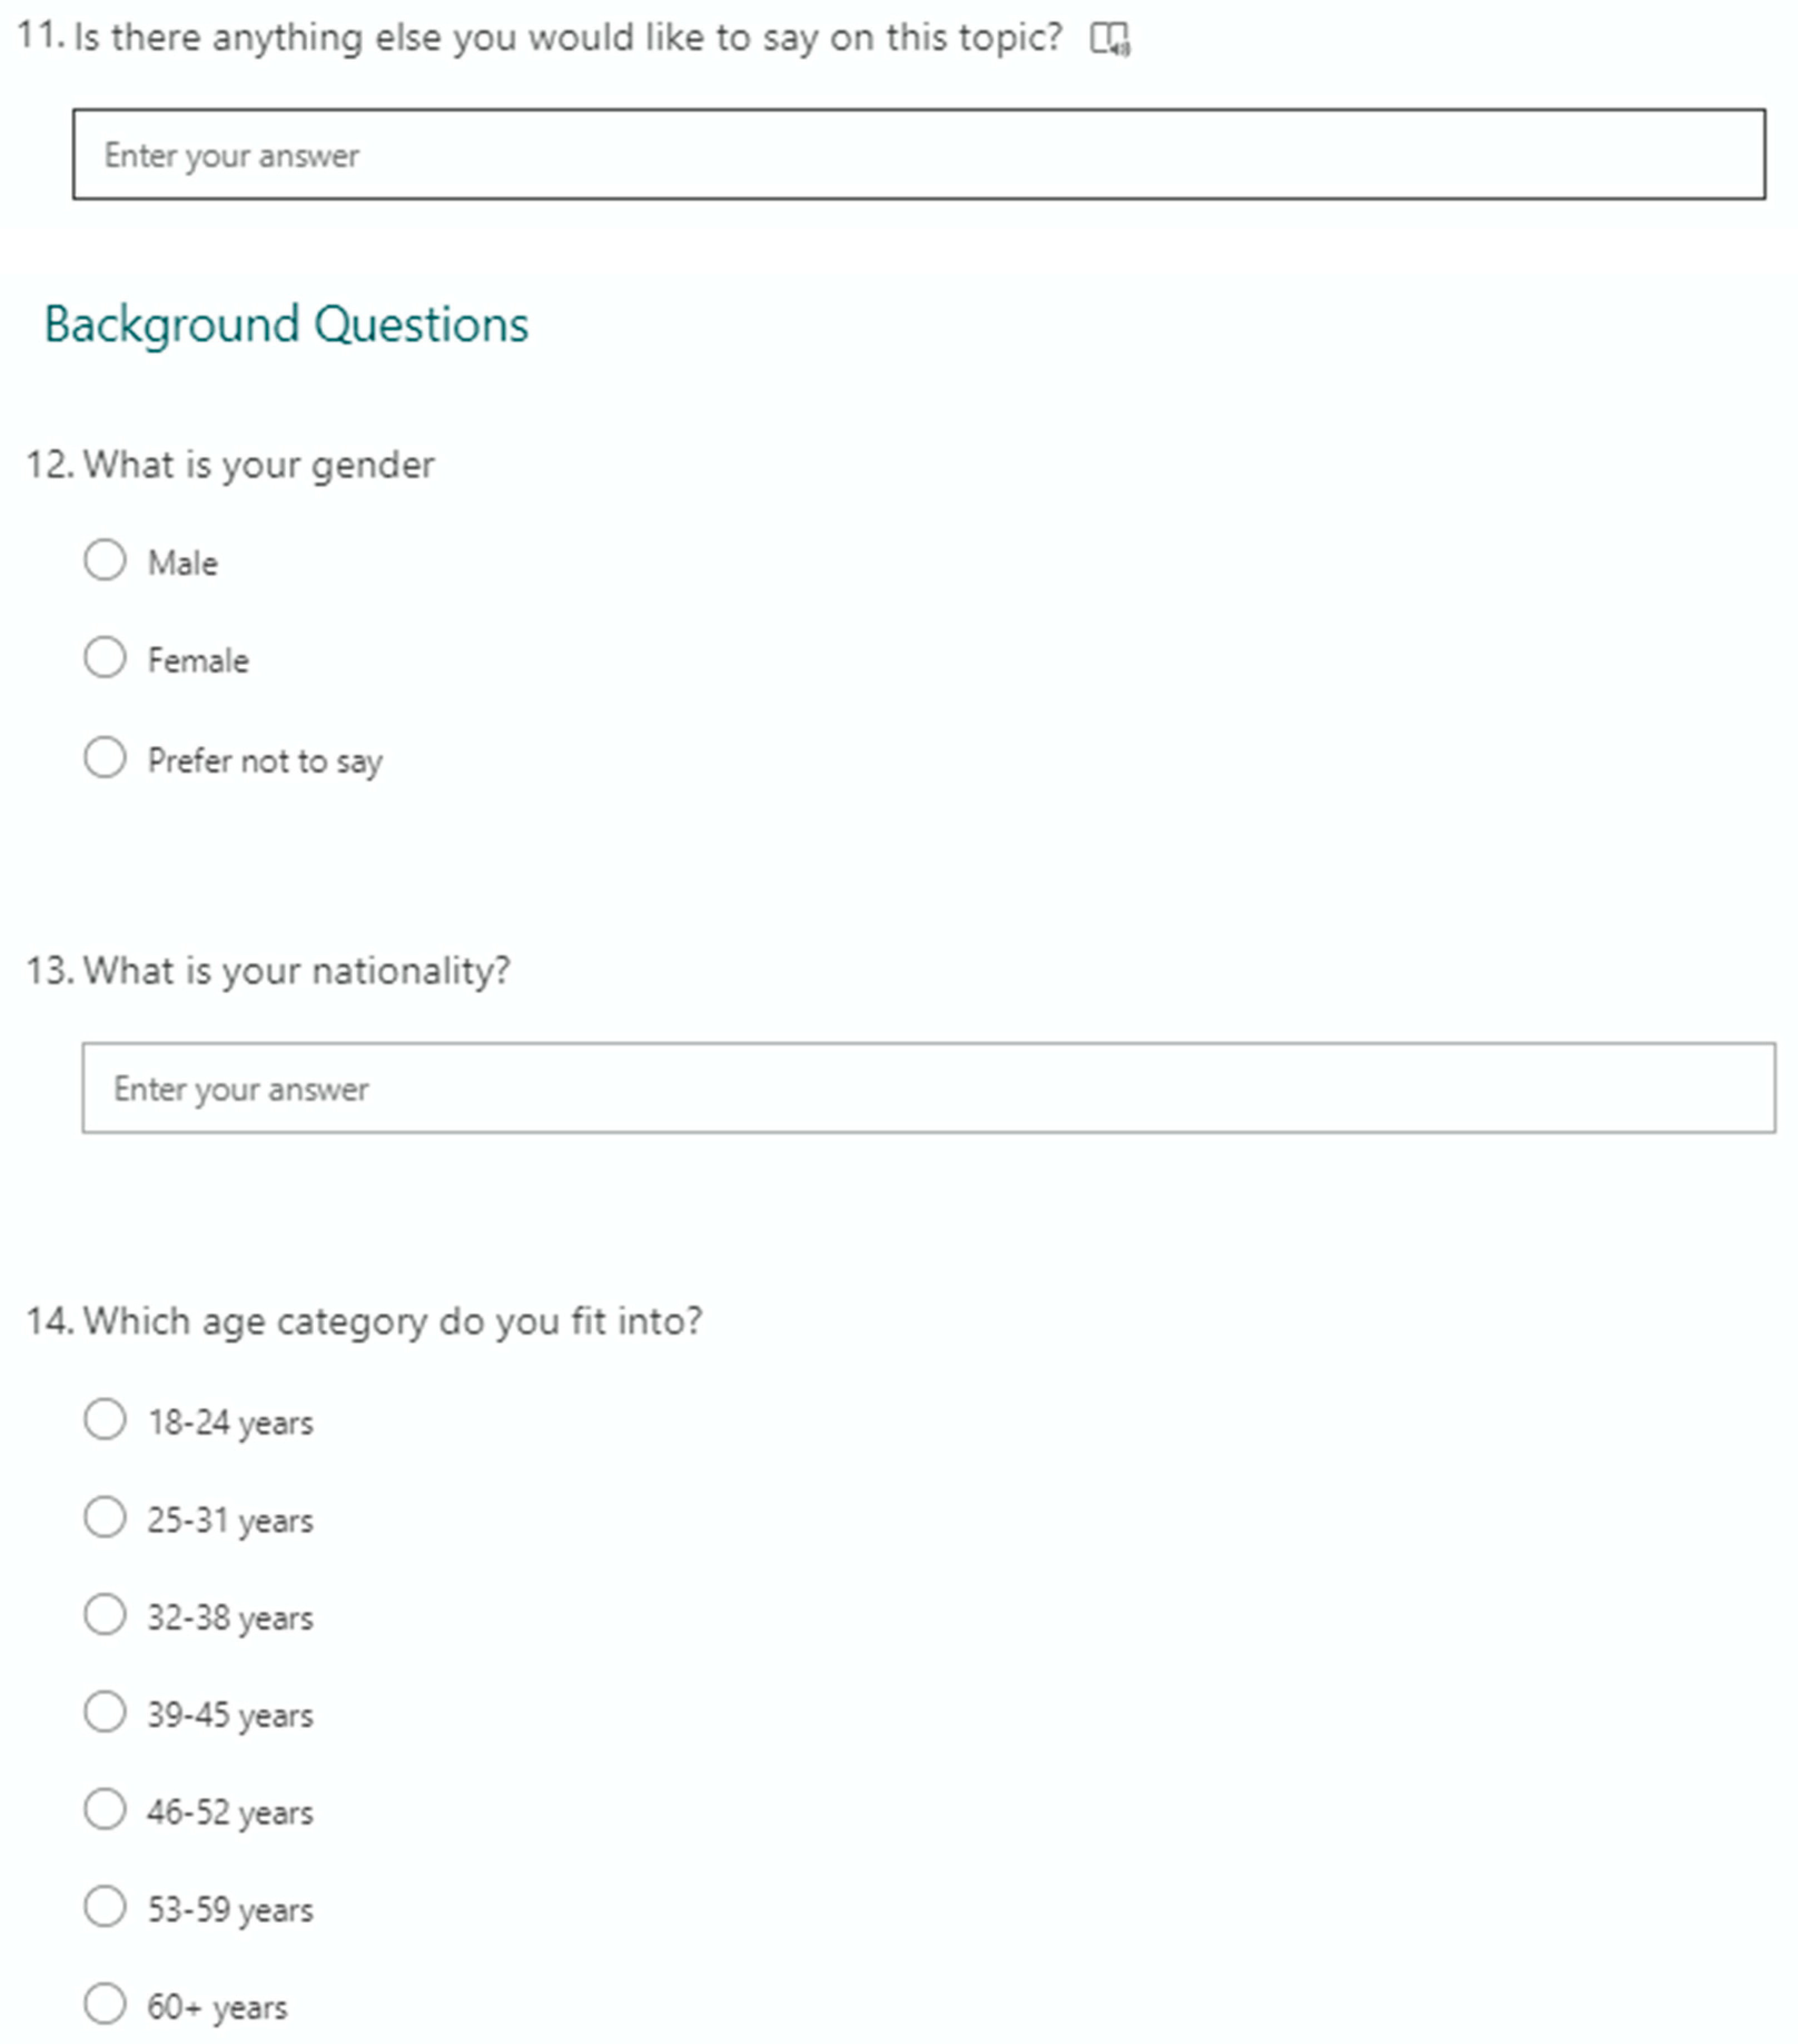The image size is (1798, 2044).
Task: Click the nationality answer text field
Action: 928,1088
